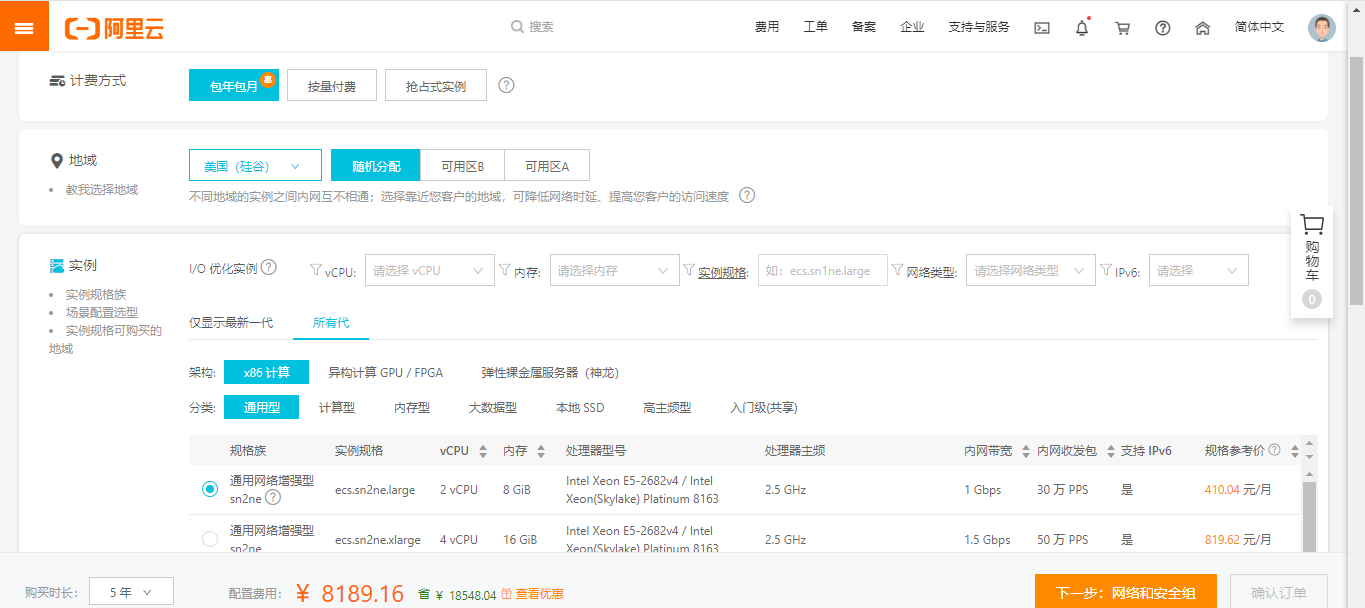
Task: Choose 按量付费 billing method
Action: (x=332, y=85)
